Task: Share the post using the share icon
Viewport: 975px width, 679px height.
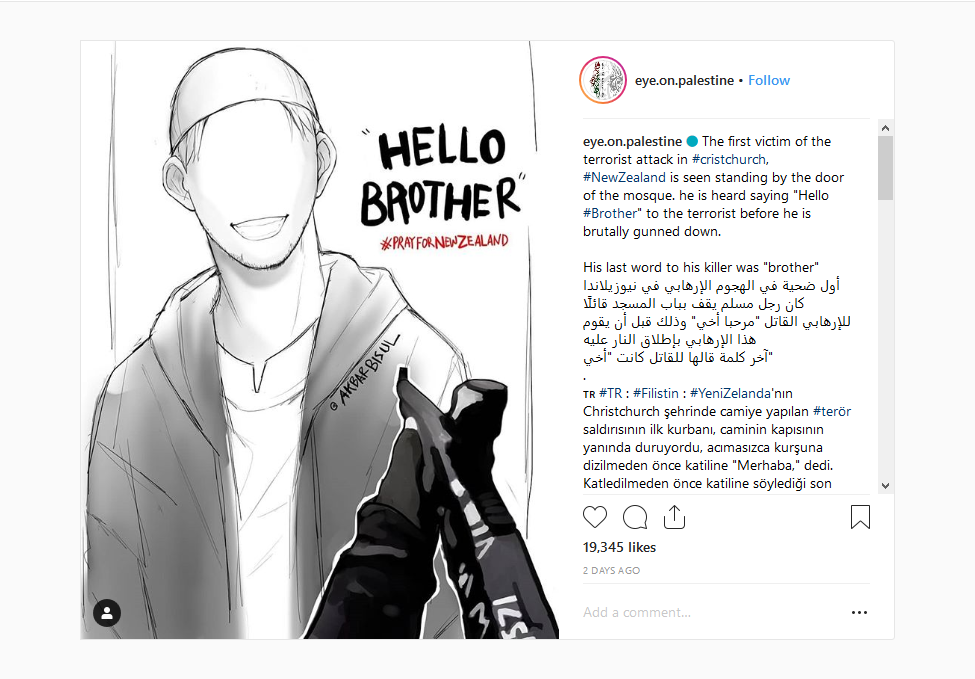Action: point(674,517)
